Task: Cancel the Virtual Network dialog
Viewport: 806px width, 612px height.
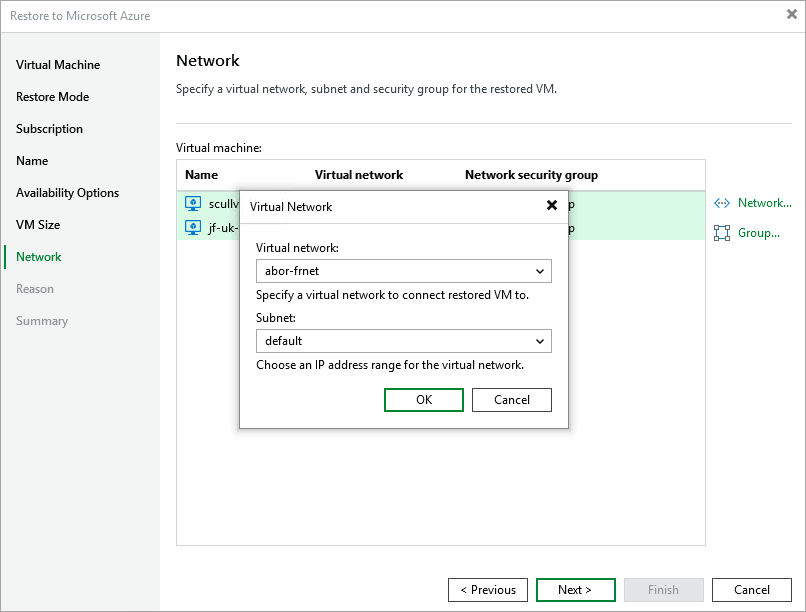Action: (511, 400)
